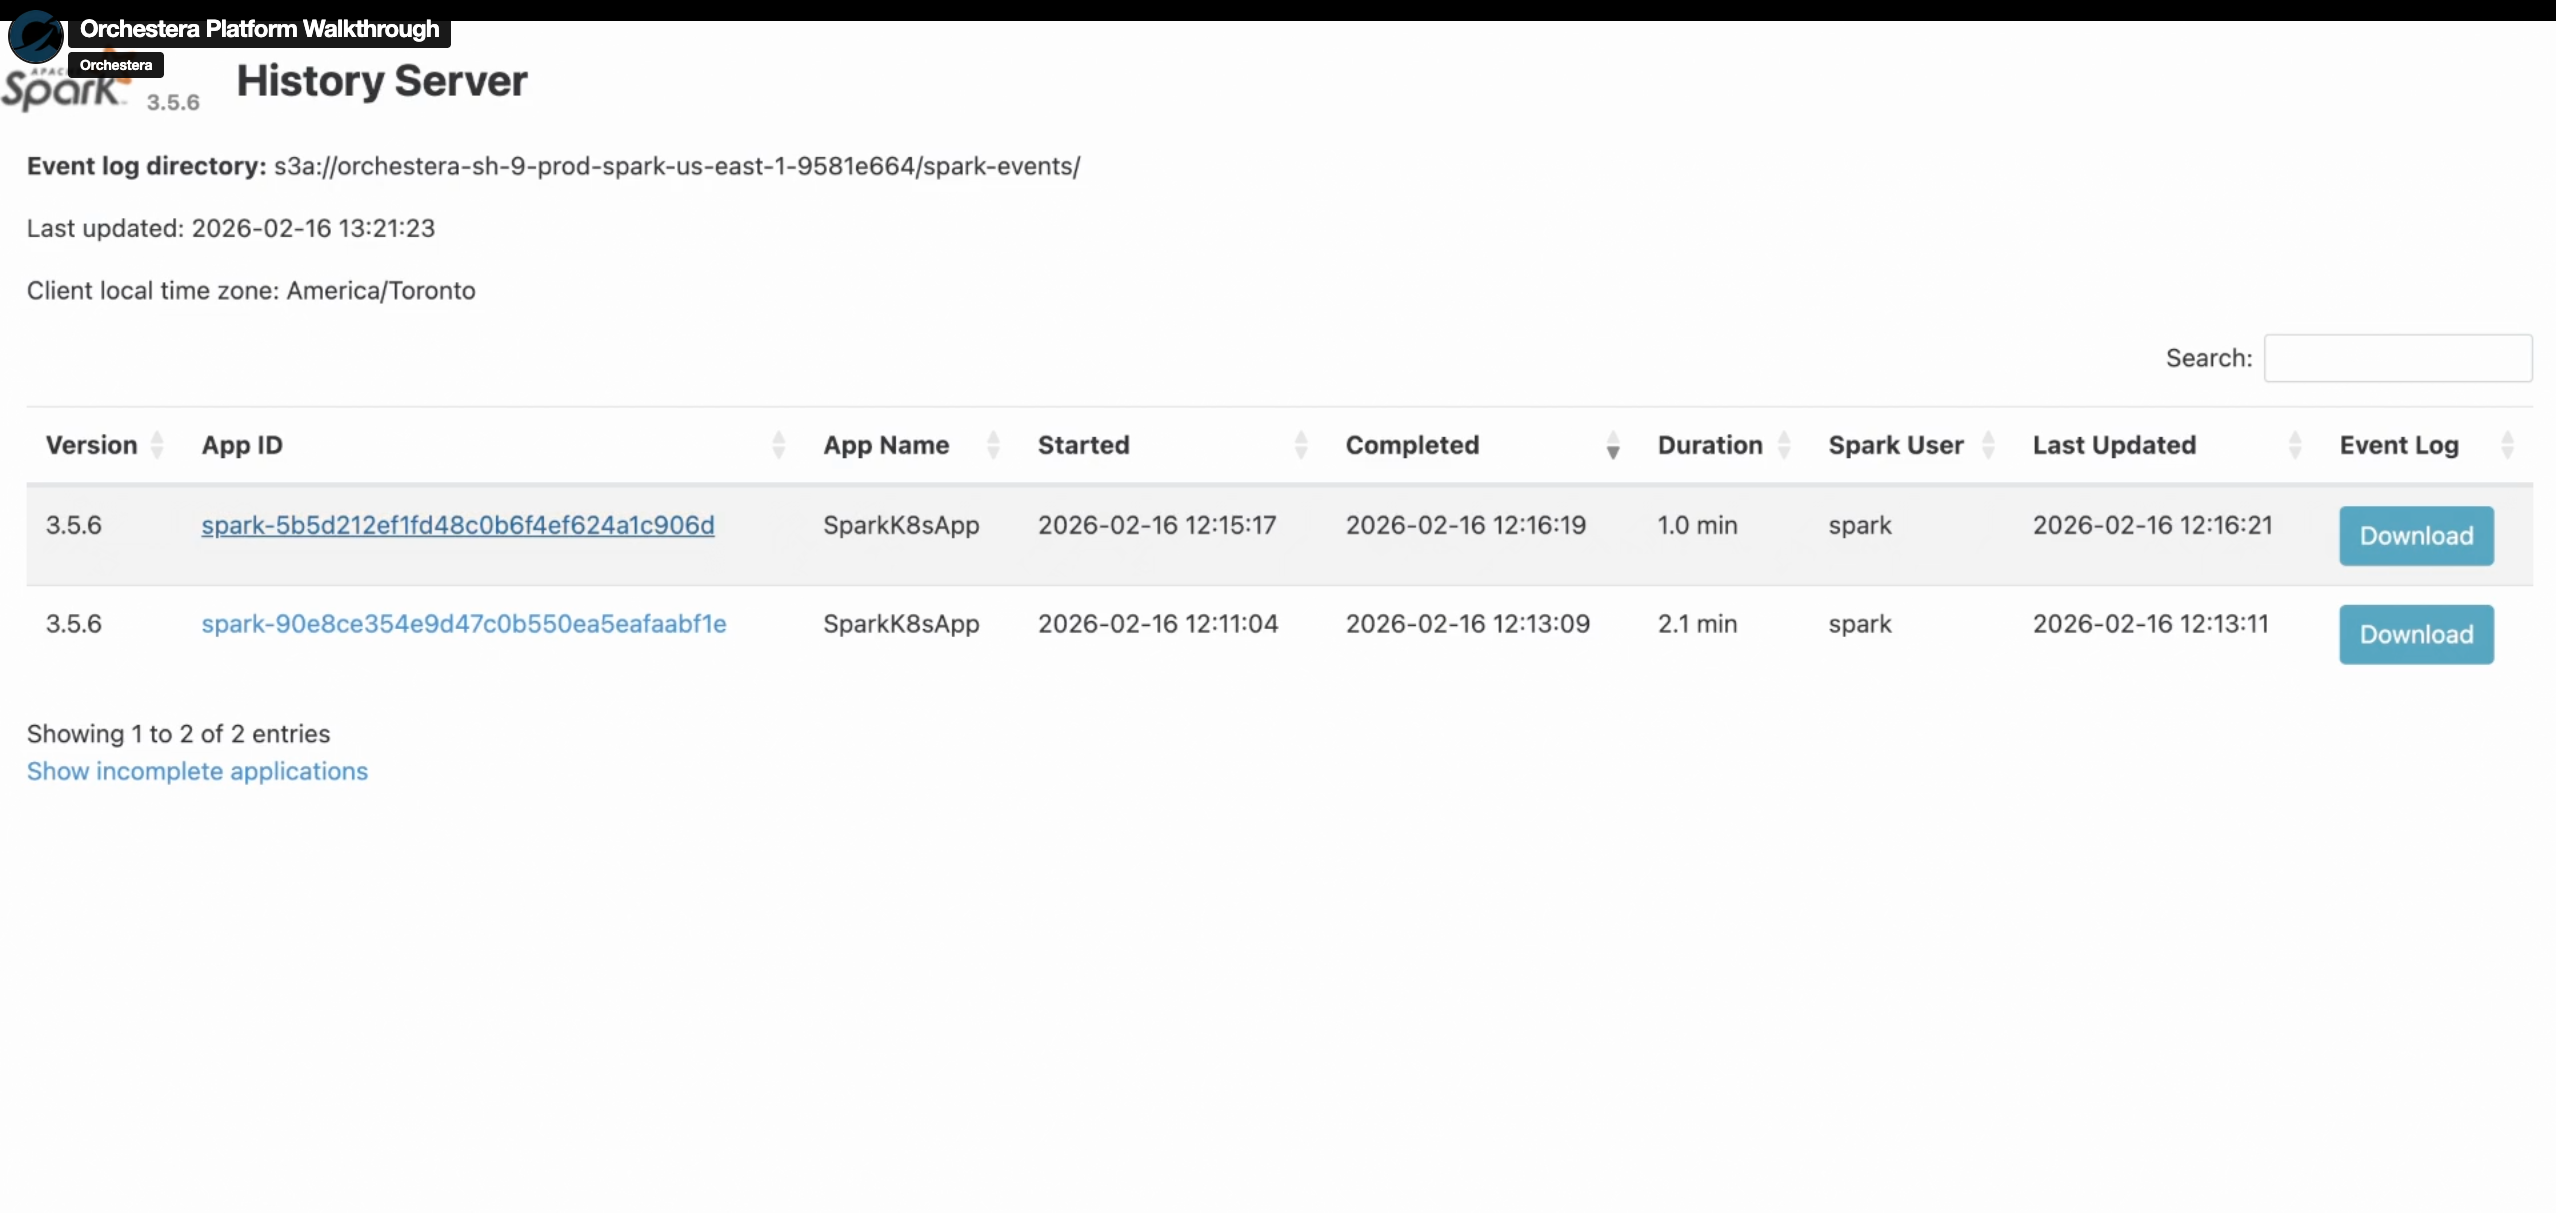Viewport: 2556px width, 1213px height.
Task: Open application spark-90e8ce354e9d47c0b550ea5eafaabf1e
Action: [x=464, y=623]
